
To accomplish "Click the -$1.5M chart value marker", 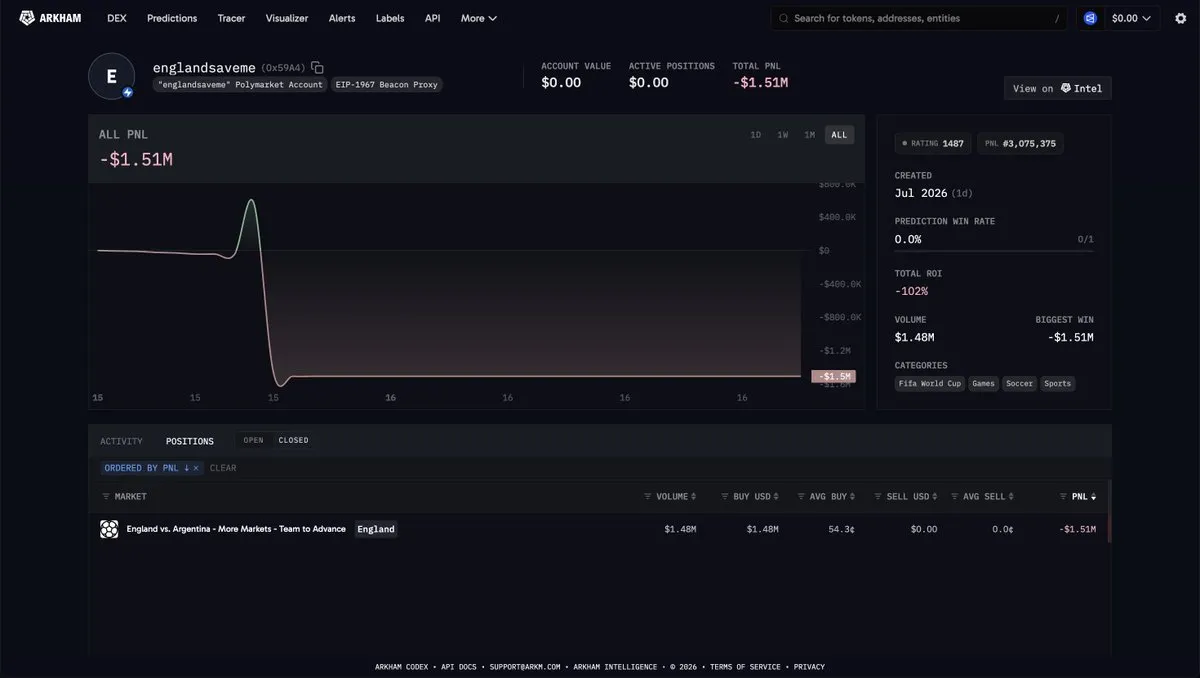I will (832, 376).
